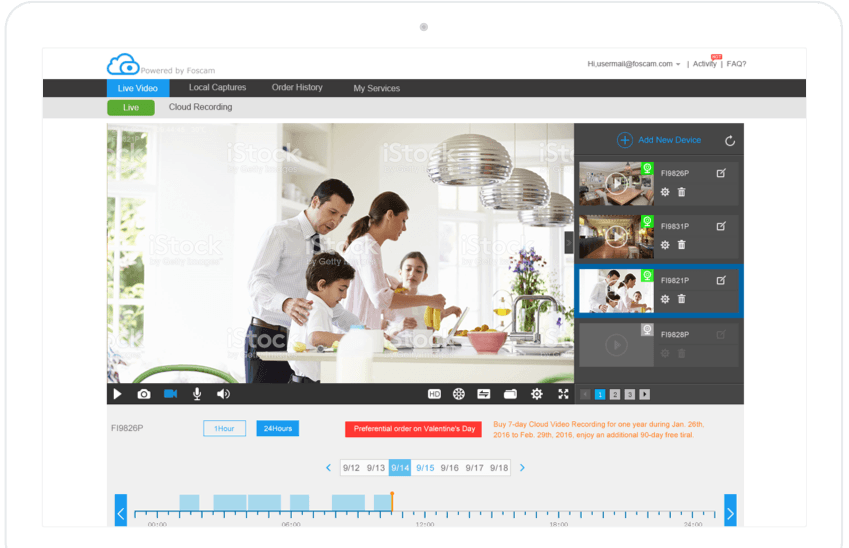Viewport: 849px width, 548px height.
Task: Show later dates with the right chevron
Action: coord(522,467)
